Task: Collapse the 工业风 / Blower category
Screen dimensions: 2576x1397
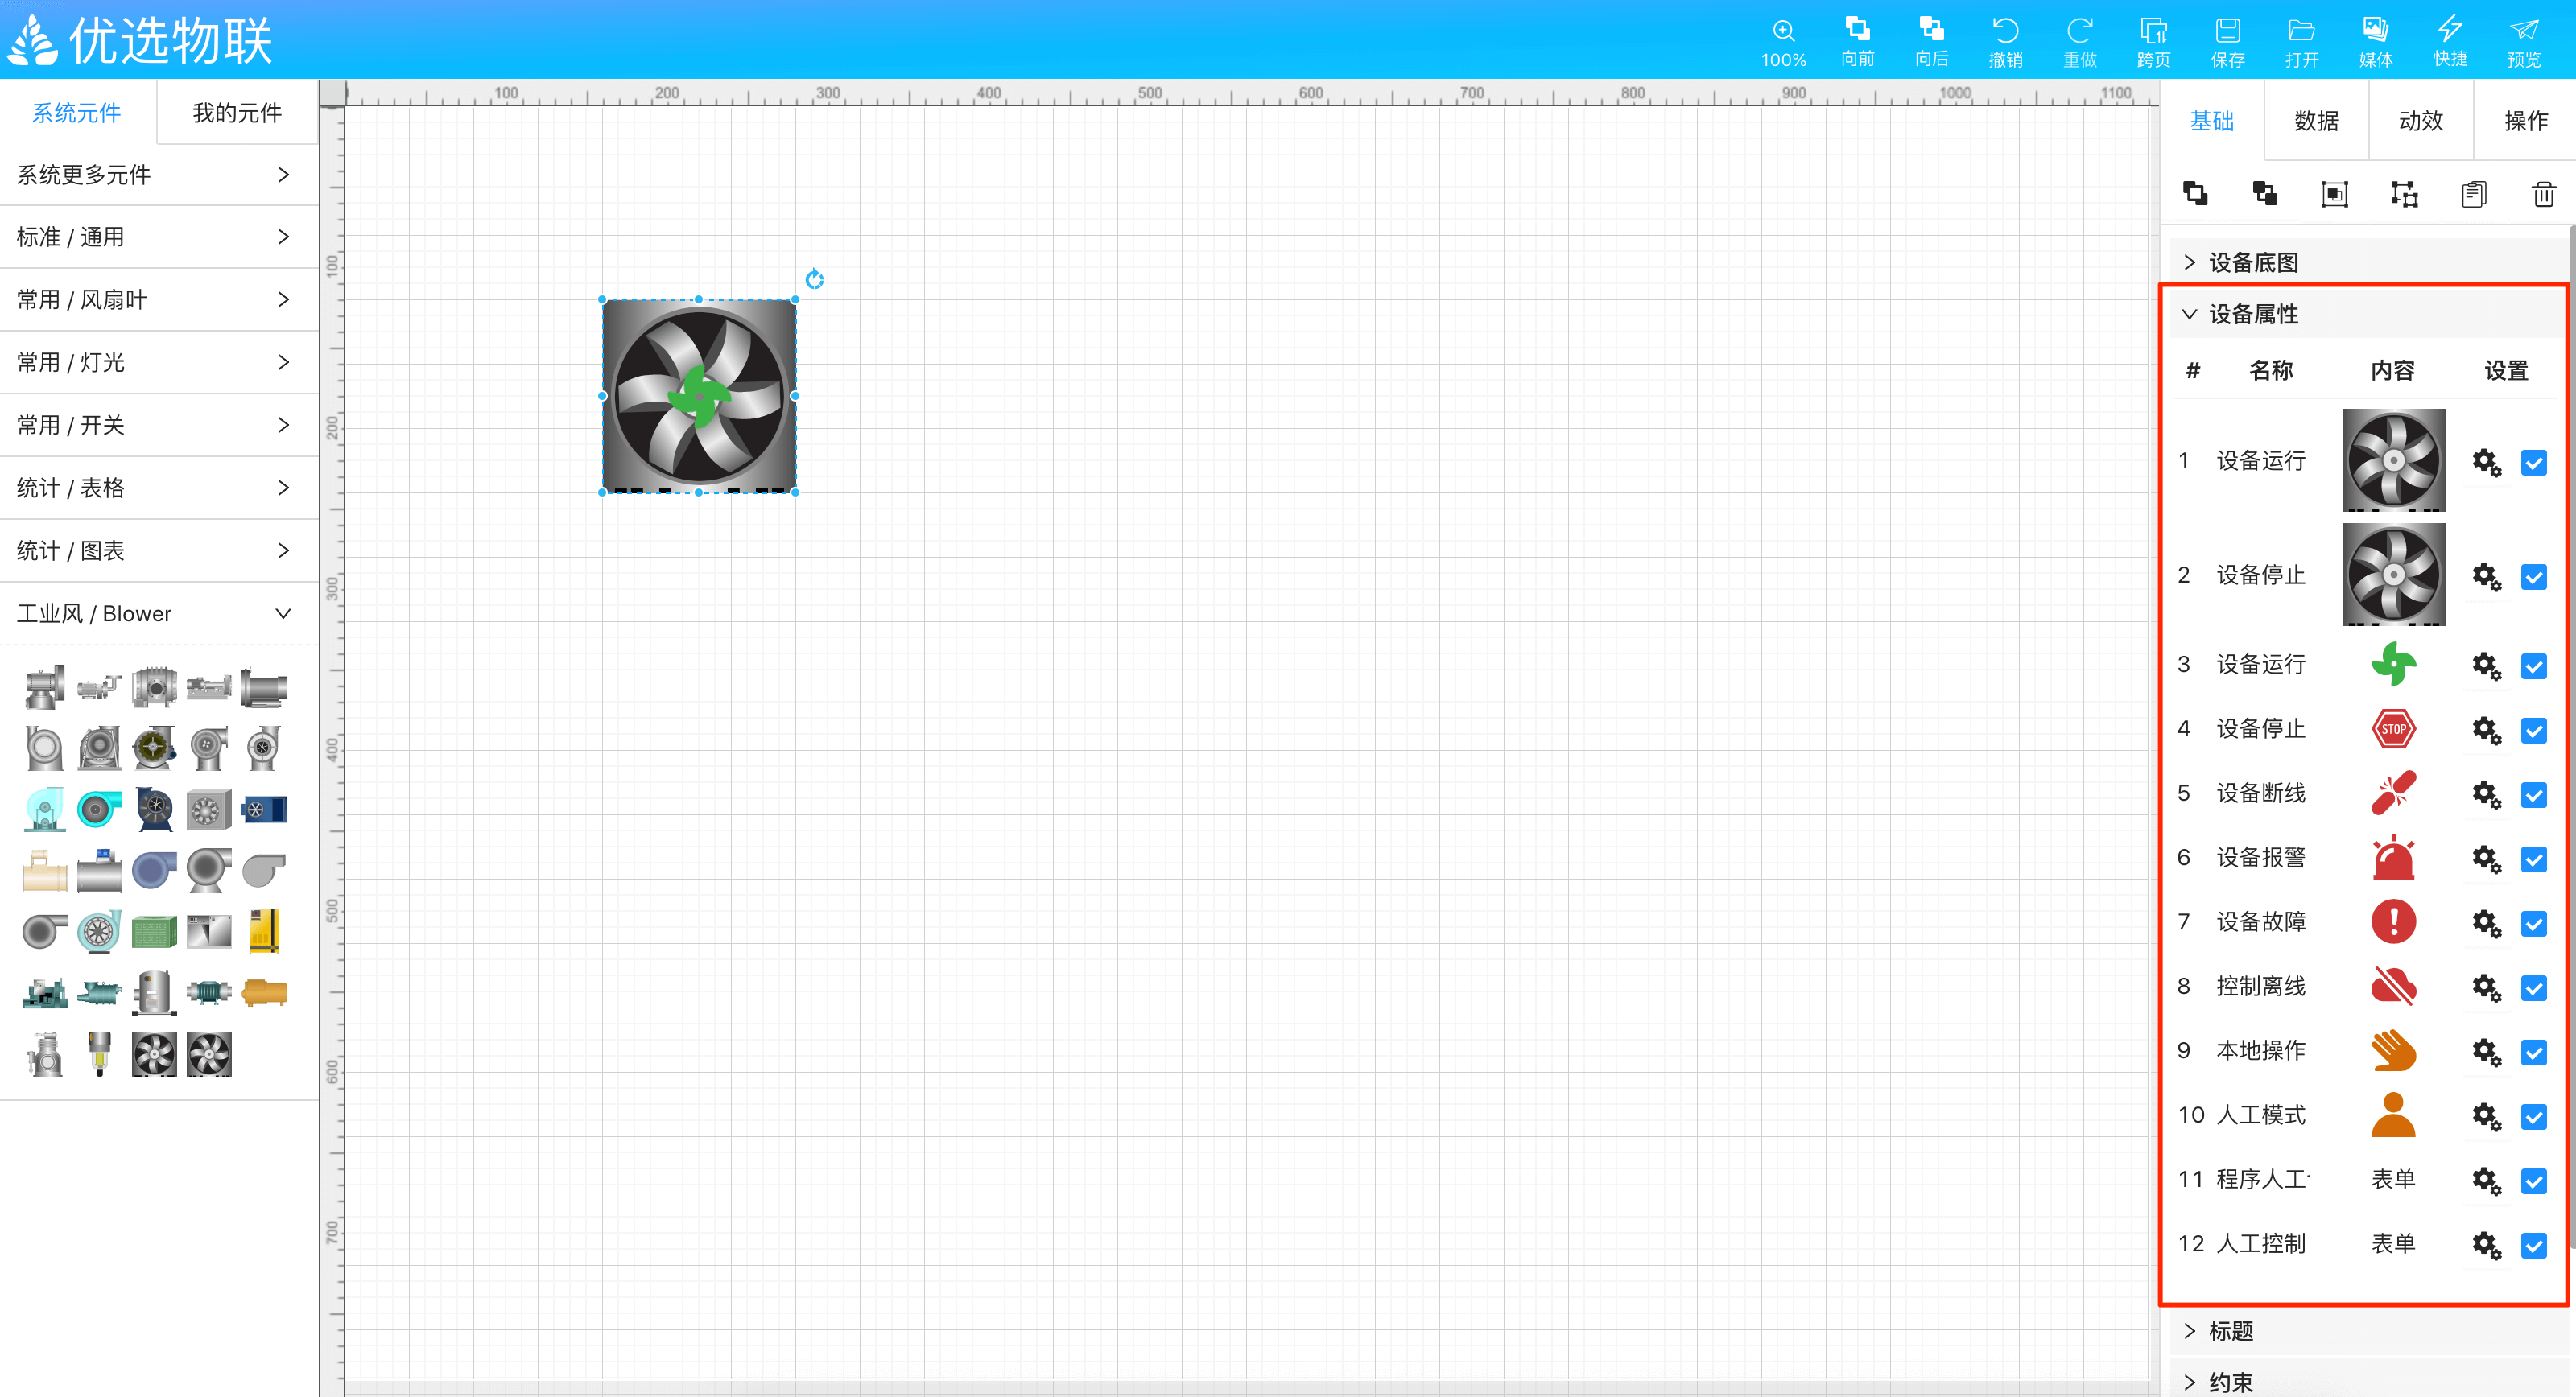Action: click(x=159, y=613)
